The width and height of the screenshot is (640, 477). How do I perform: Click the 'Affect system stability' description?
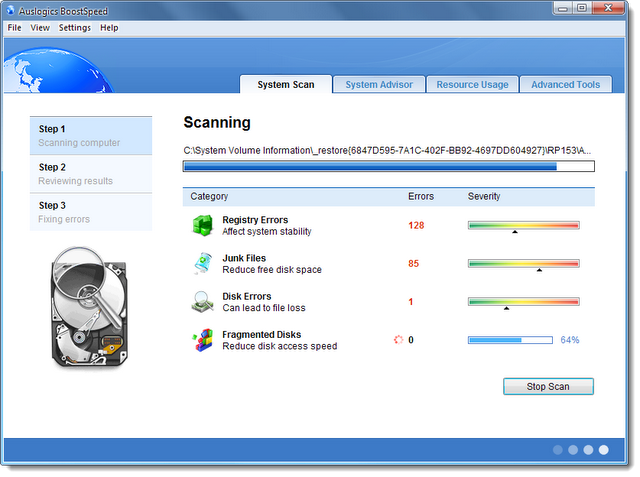pos(267,231)
